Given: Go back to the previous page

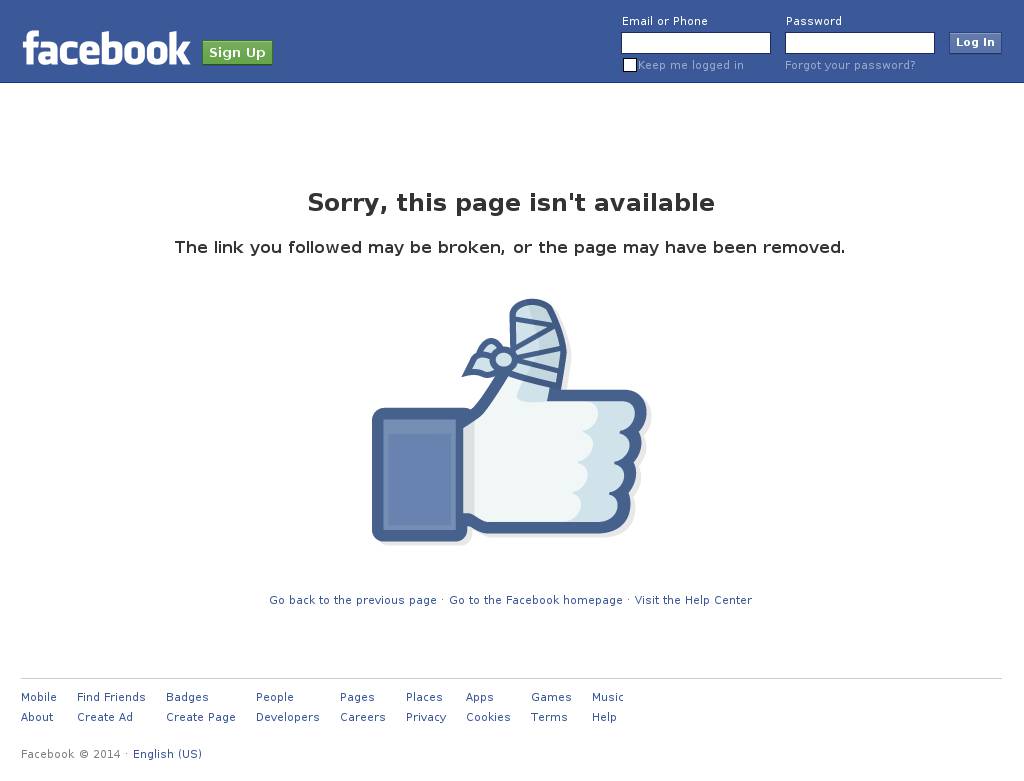Looking at the screenshot, I should pyautogui.click(x=353, y=600).
